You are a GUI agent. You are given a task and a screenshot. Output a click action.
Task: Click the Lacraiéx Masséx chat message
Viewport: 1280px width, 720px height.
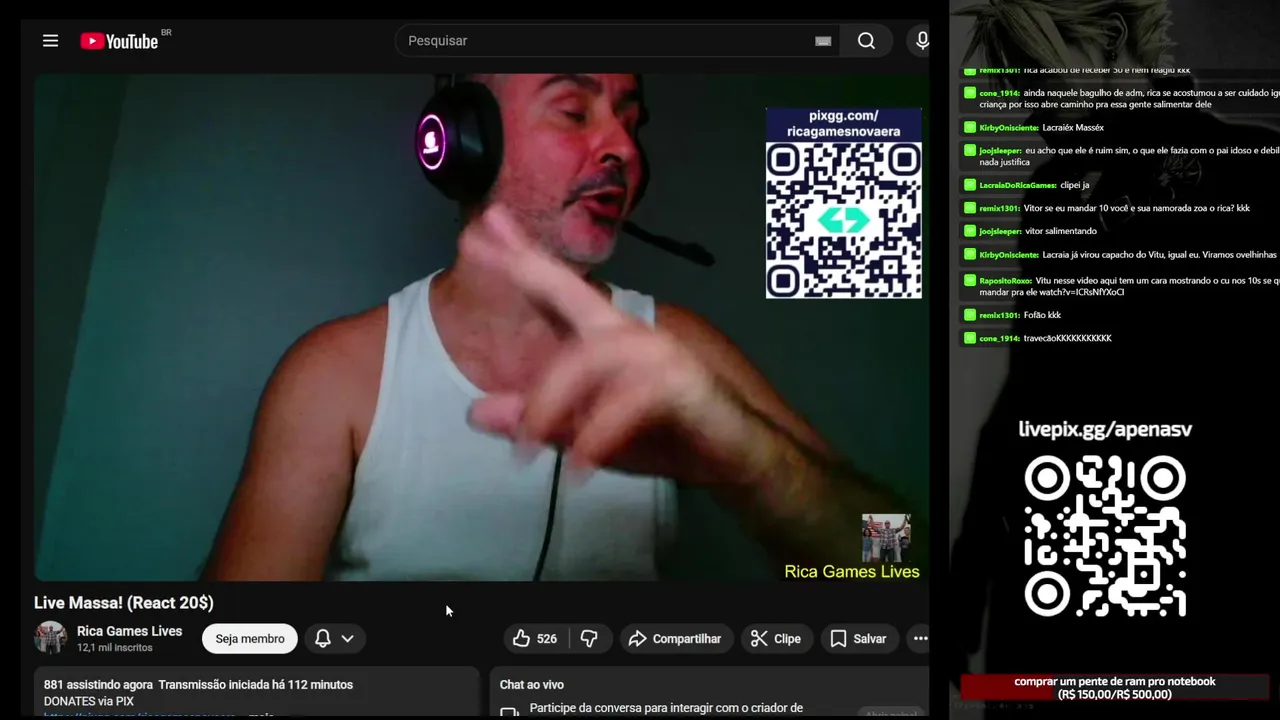(1034, 128)
